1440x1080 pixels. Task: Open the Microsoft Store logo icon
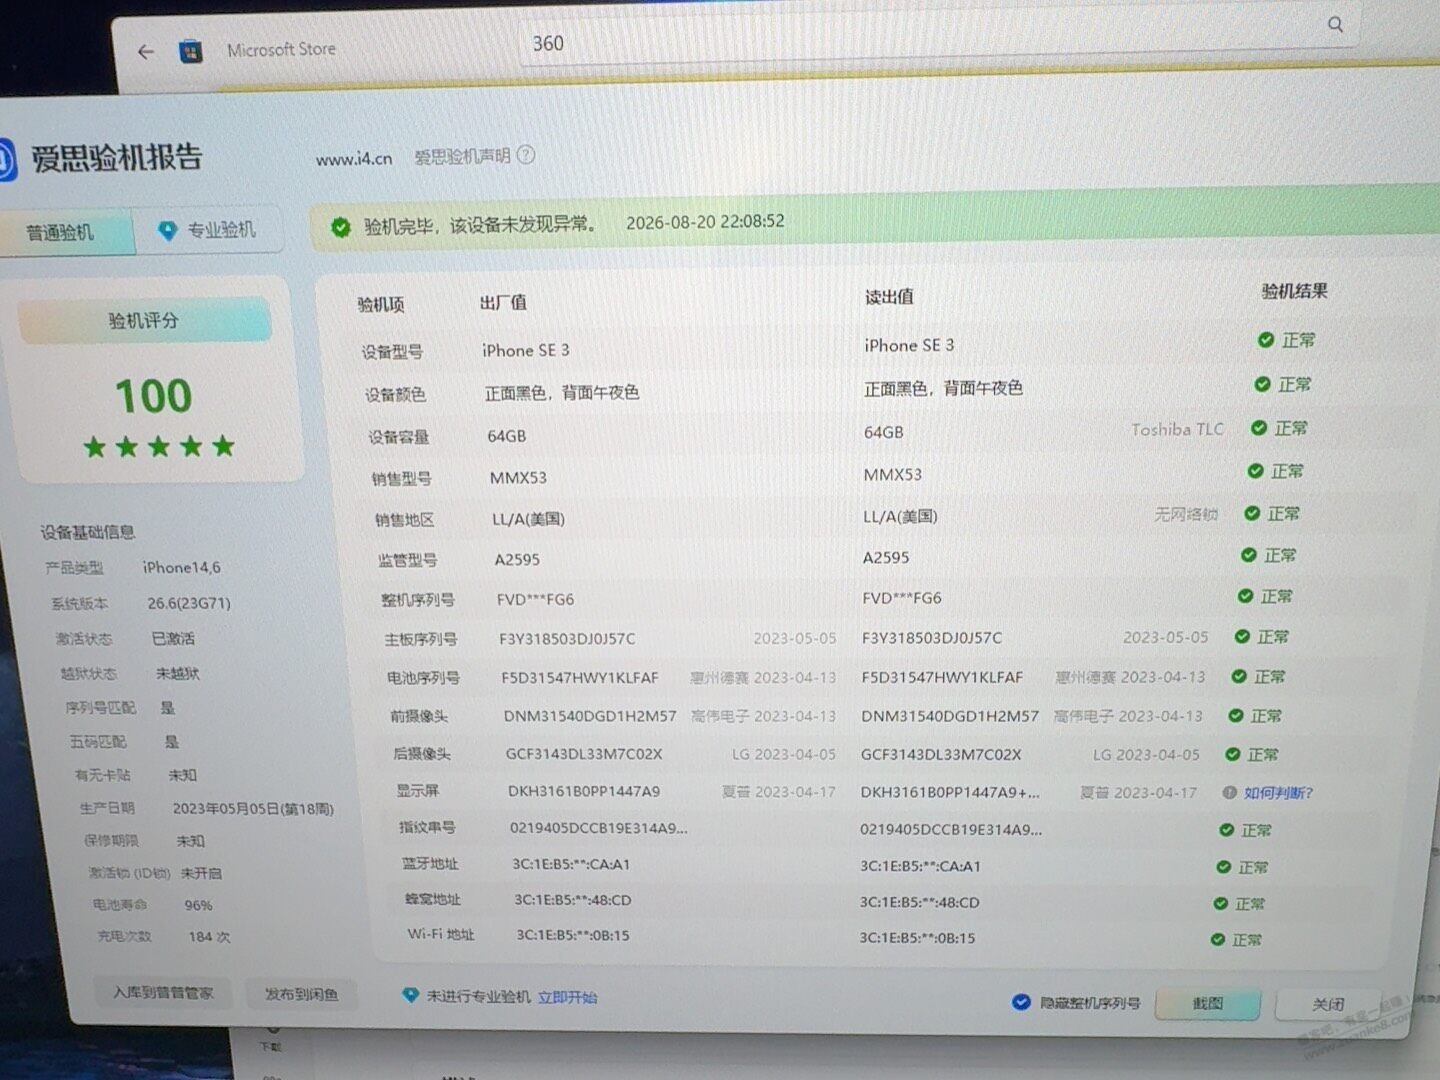click(x=190, y=51)
